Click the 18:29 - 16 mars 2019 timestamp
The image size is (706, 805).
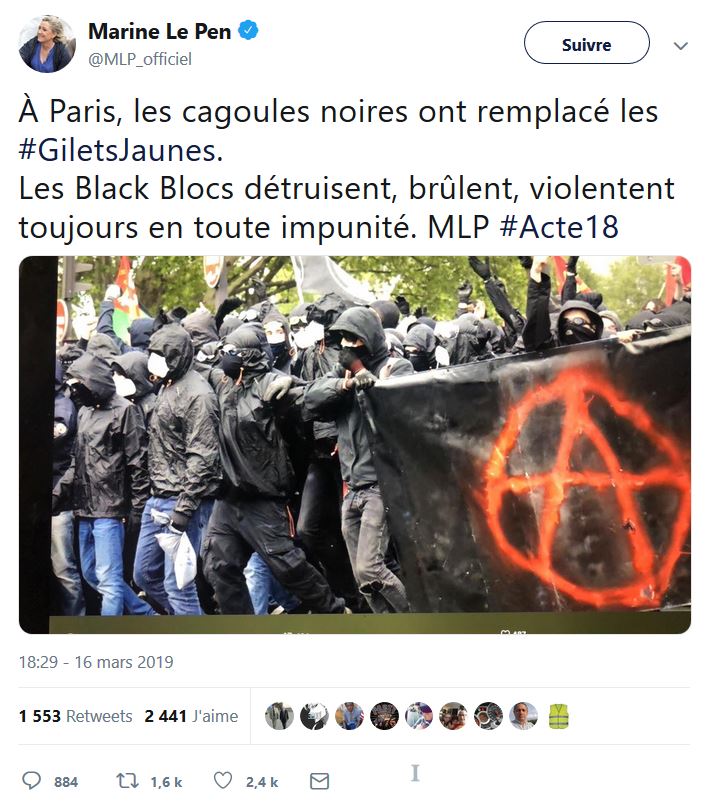[x=96, y=662]
